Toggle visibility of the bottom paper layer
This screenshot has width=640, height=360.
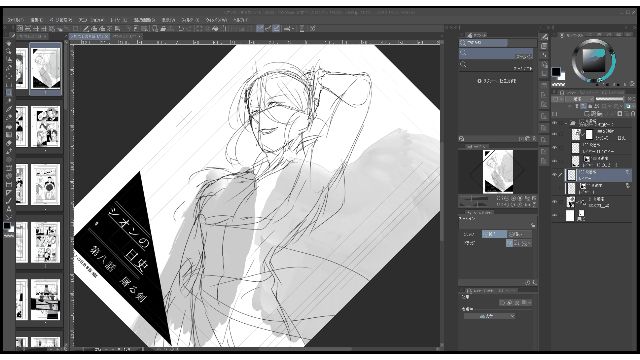(x=555, y=215)
